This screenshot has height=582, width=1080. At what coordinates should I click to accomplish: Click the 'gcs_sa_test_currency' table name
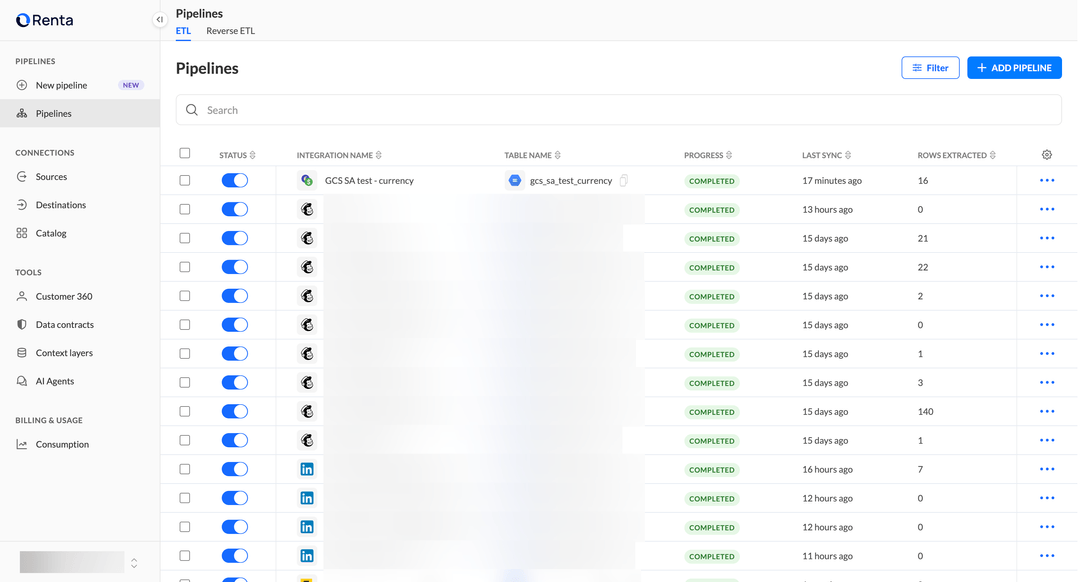coord(571,181)
